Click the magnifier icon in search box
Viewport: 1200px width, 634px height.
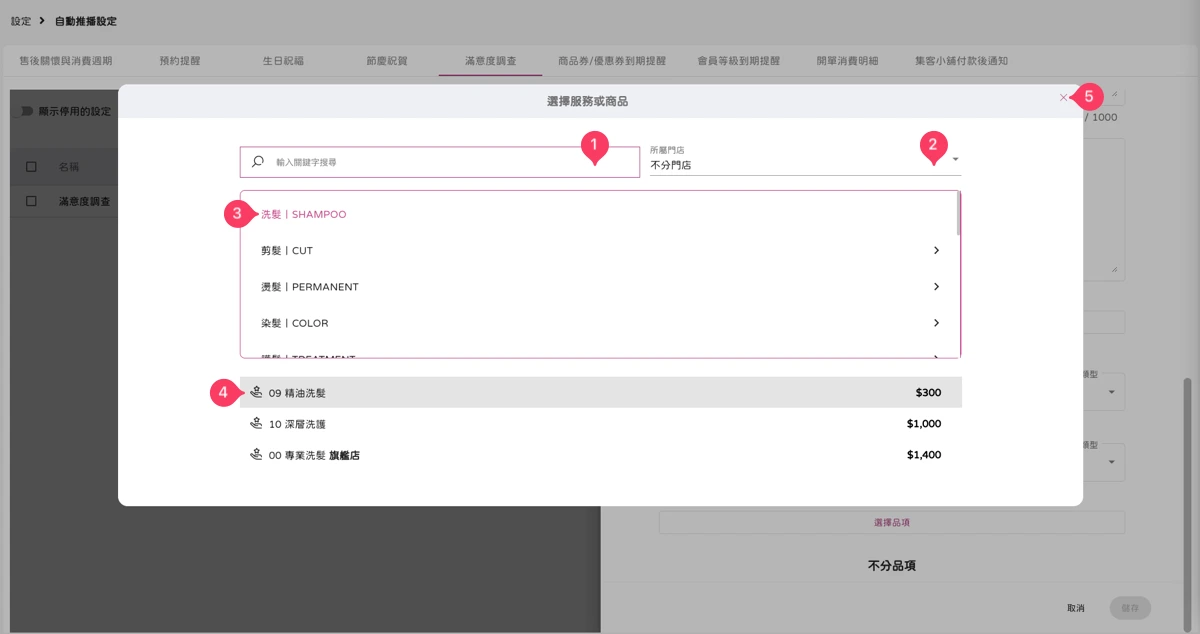[258, 162]
